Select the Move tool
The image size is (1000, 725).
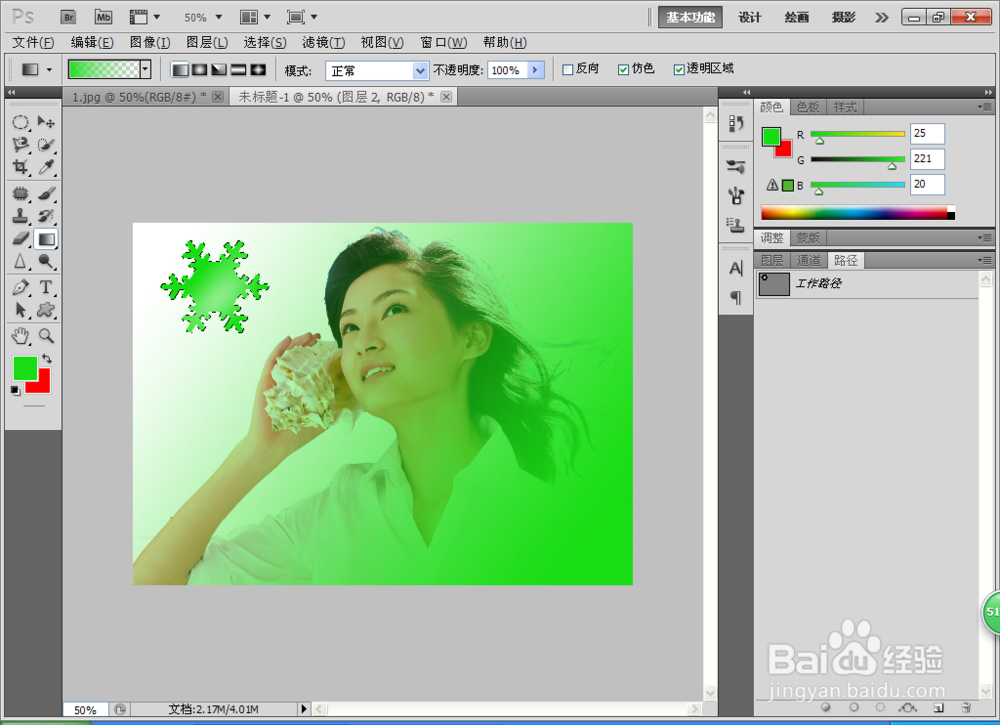tap(46, 122)
